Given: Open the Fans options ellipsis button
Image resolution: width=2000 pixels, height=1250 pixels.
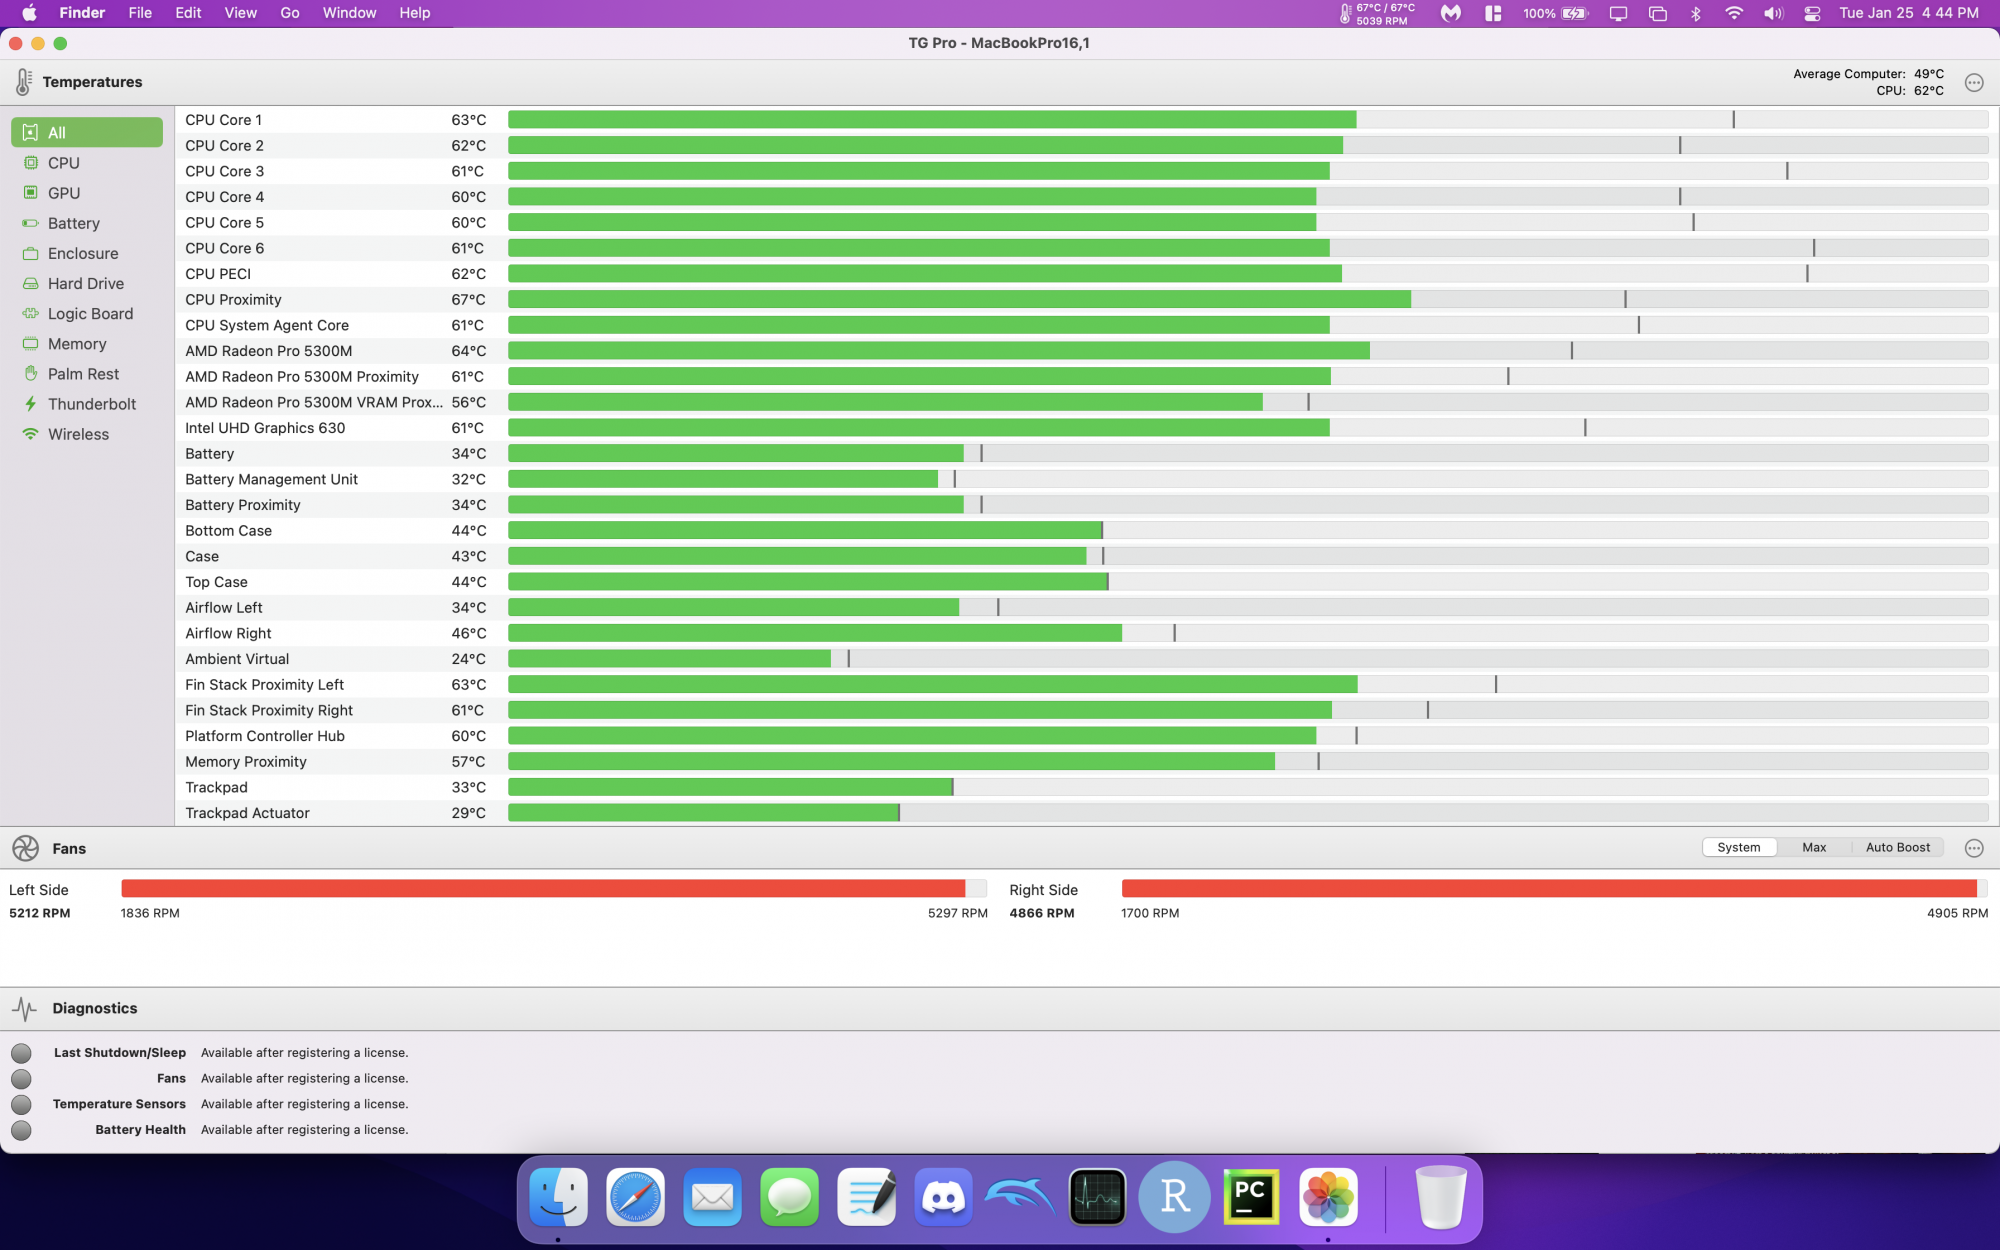Looking at the screenshot, I should coord(1974,848).
